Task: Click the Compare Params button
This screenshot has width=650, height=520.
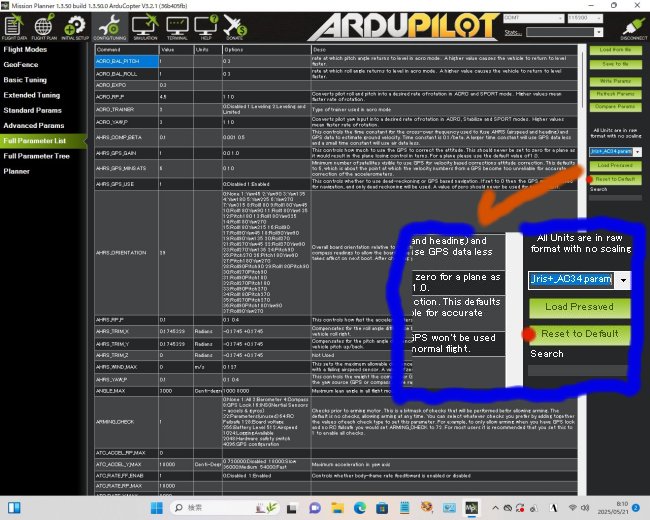Action: [615, 107]
